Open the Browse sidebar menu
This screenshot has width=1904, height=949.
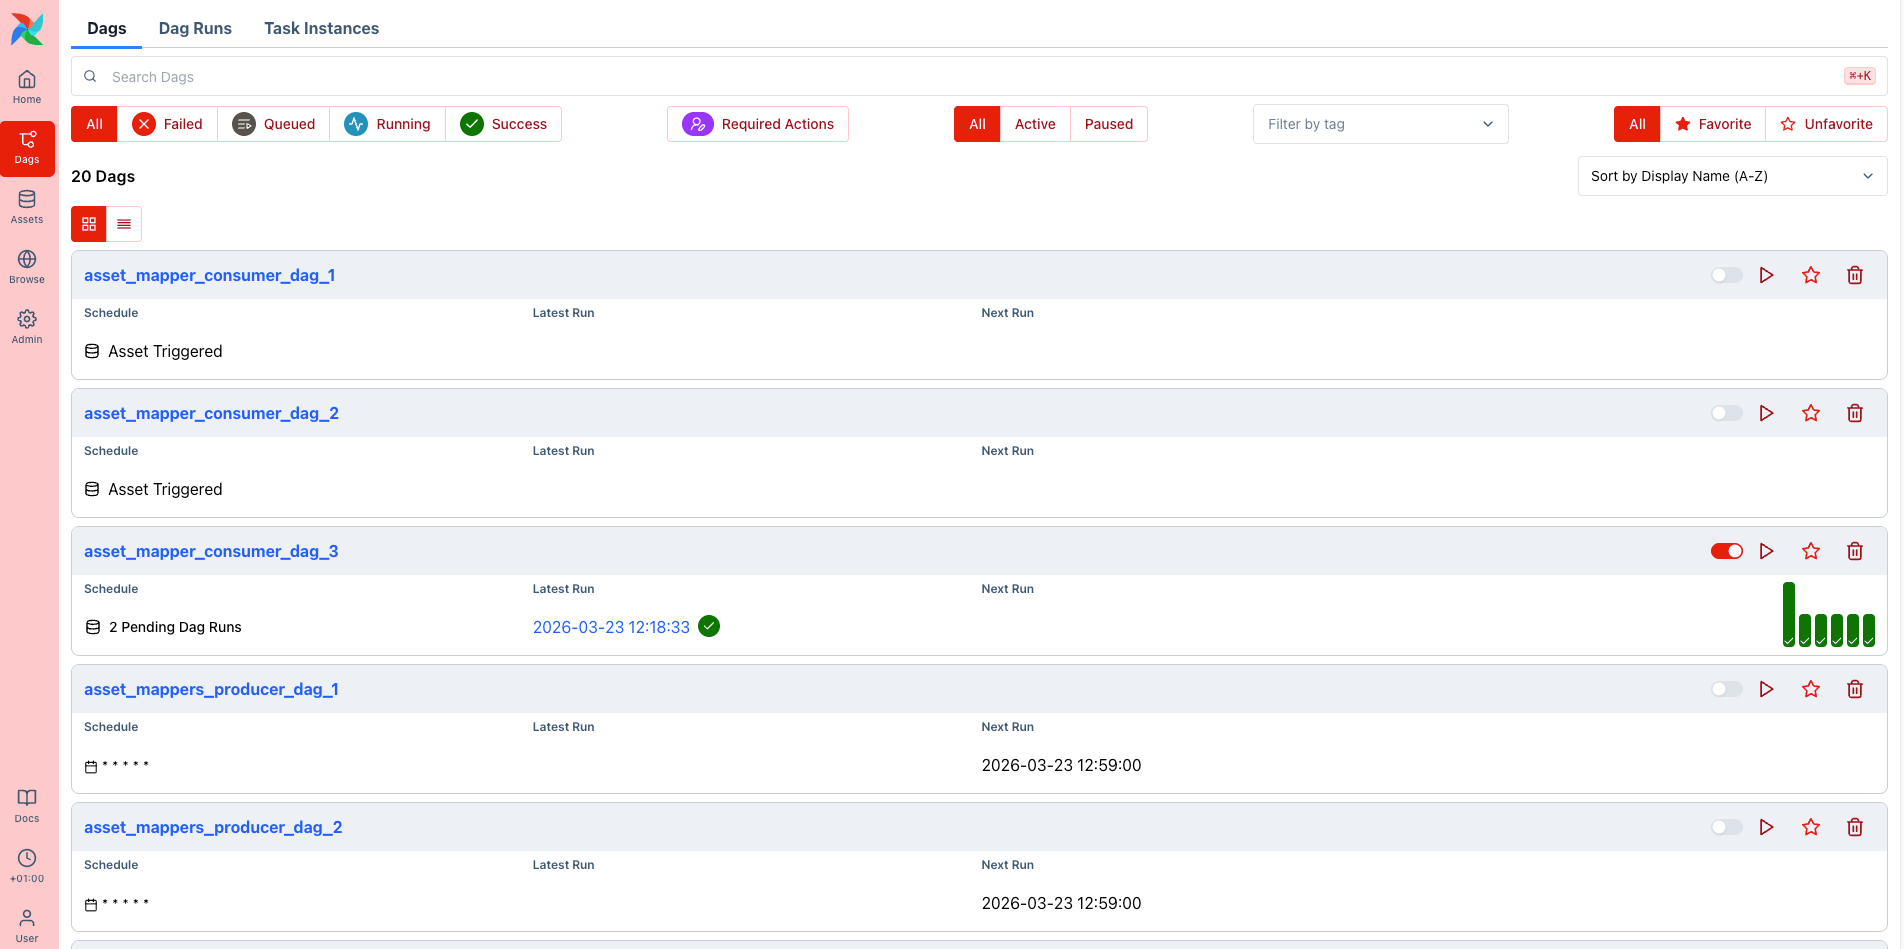[x=27, y=266]
